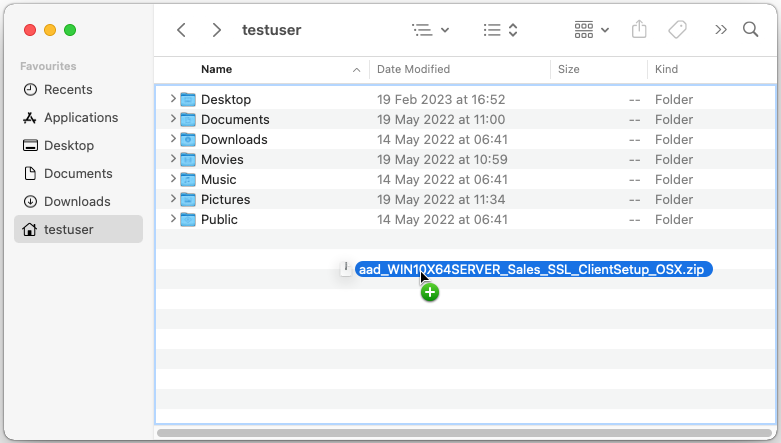The image size is (781, 443).
Task: Open the Share toolbar icon
Action: coord(640,30)
